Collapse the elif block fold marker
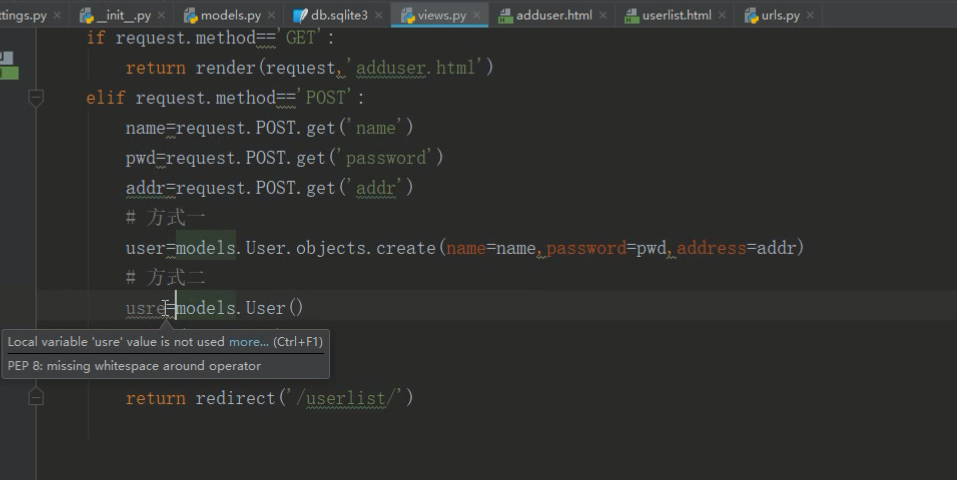Viewport: 957px width, 480px height. [36, 97]
